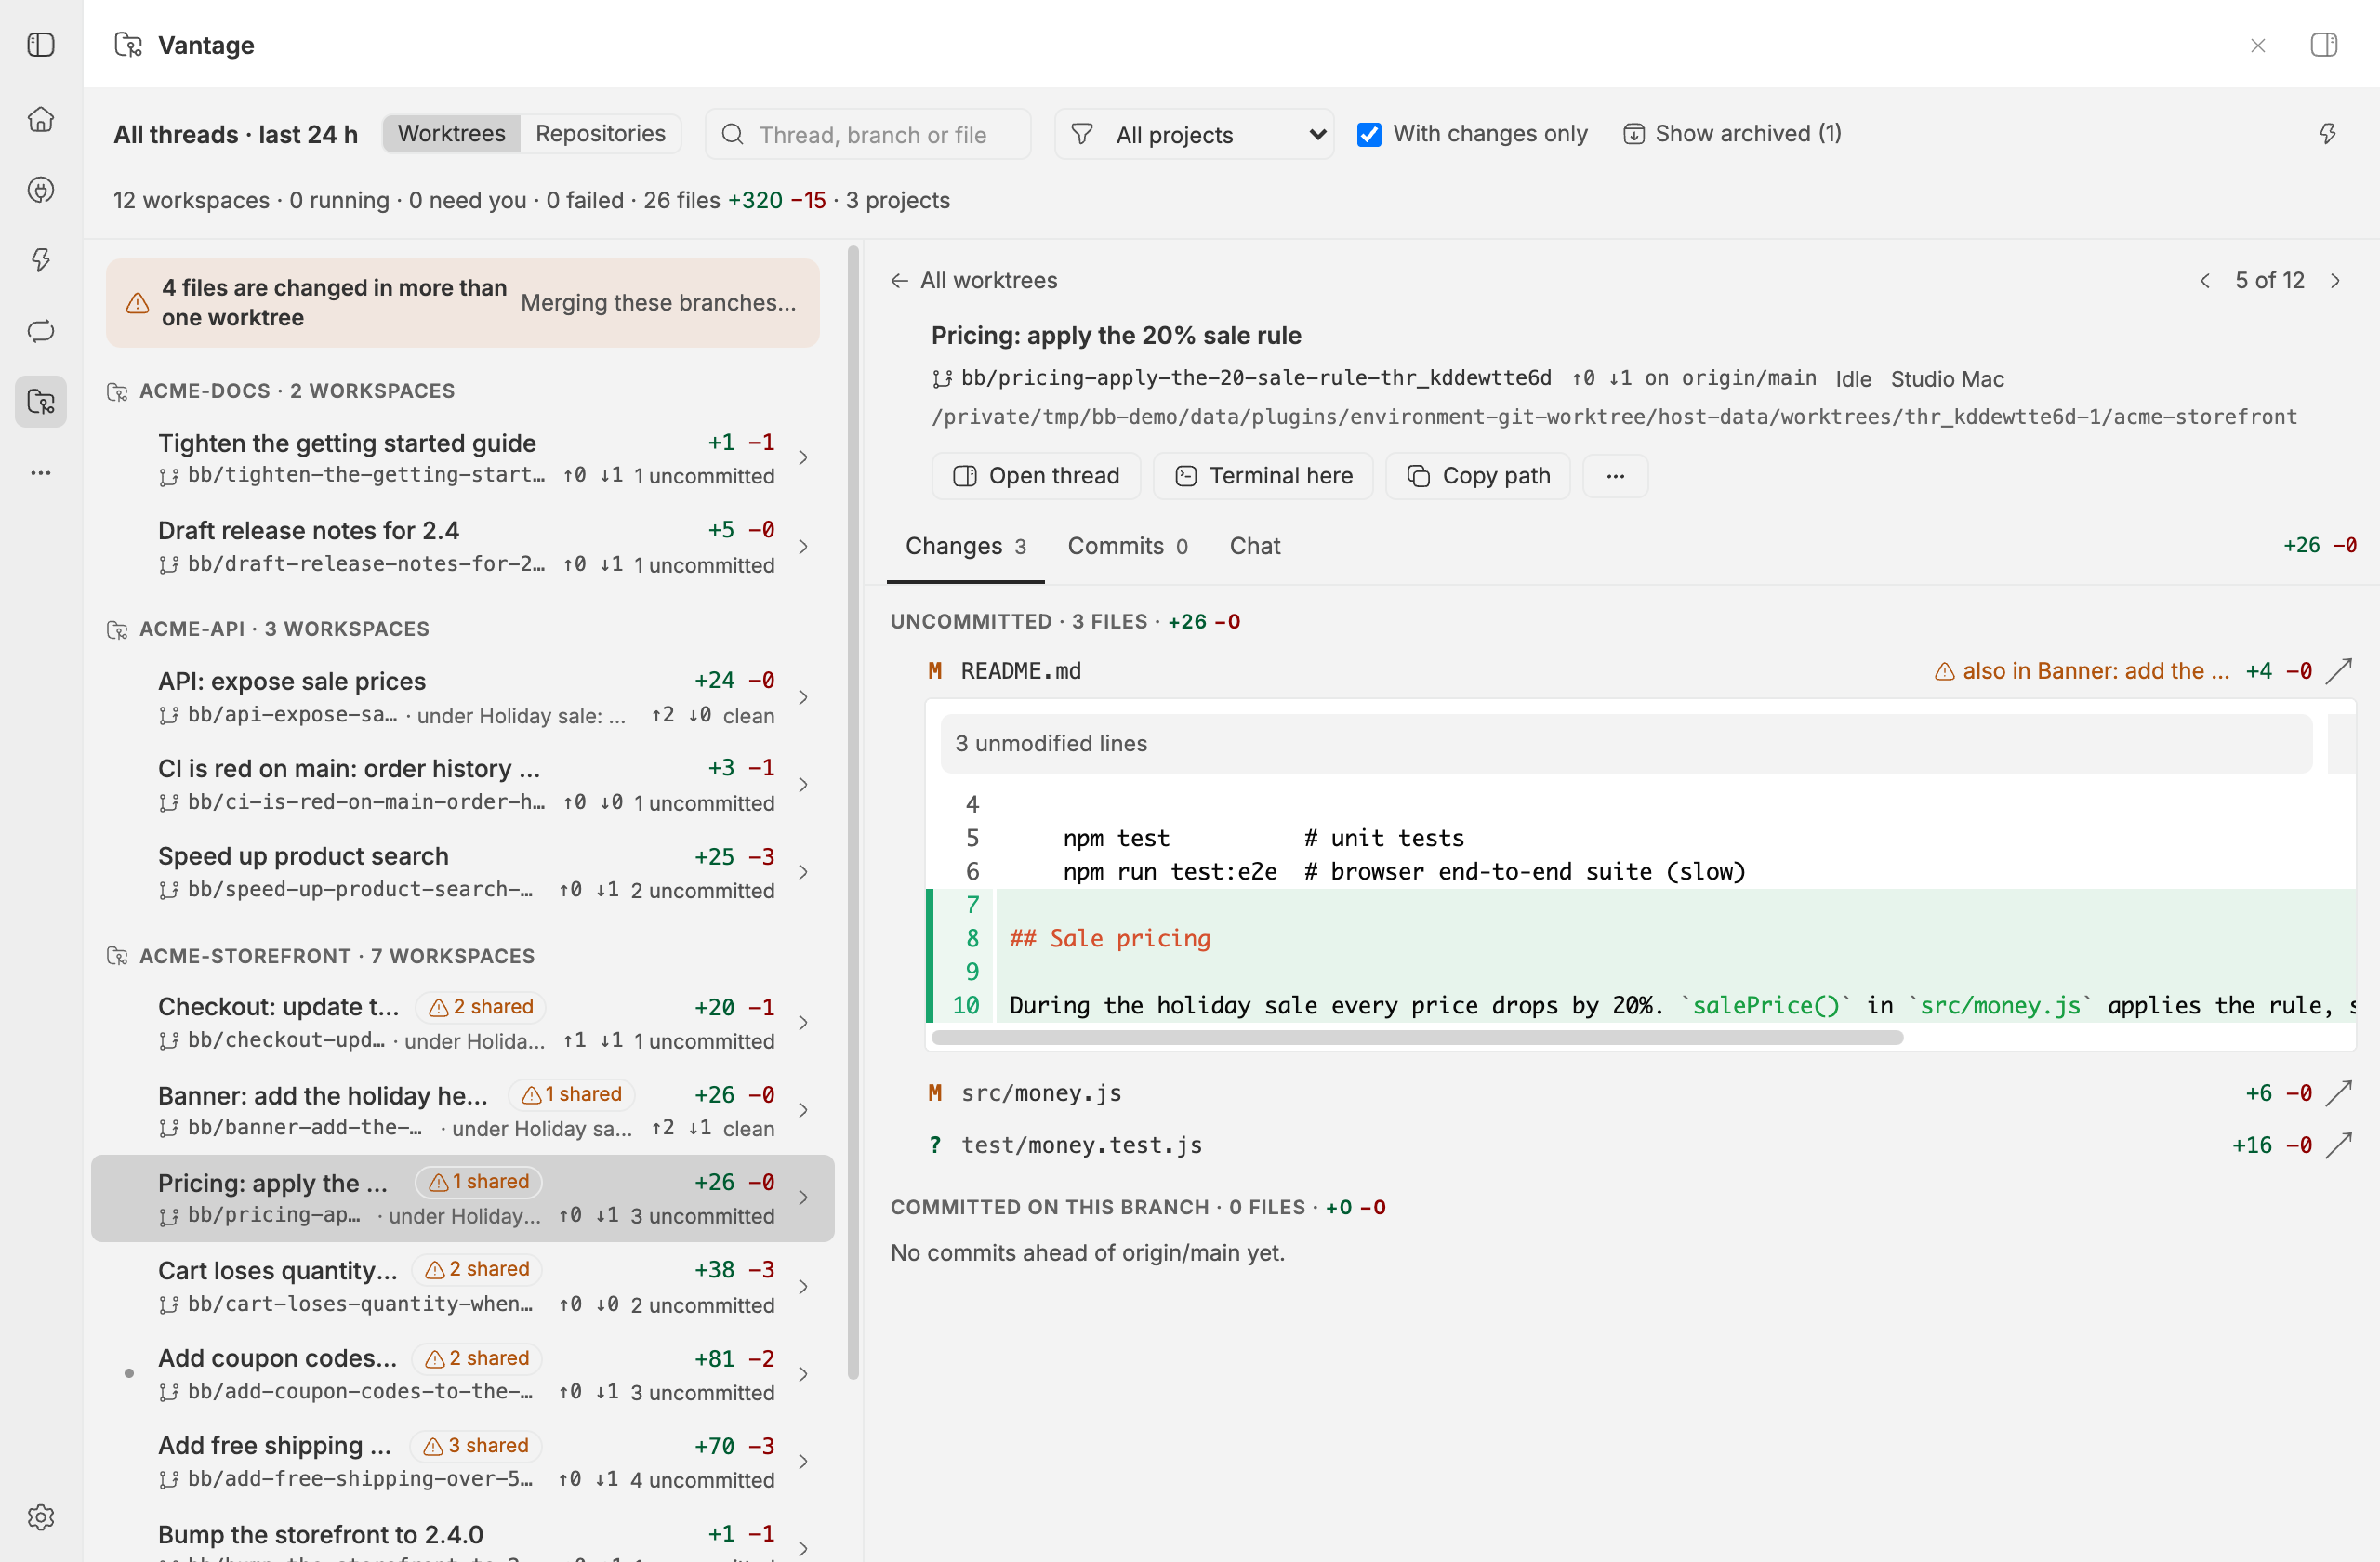2380x1562 pixels.
Task: Click the settings gear in sidebar
Action: click(41, 1516)
